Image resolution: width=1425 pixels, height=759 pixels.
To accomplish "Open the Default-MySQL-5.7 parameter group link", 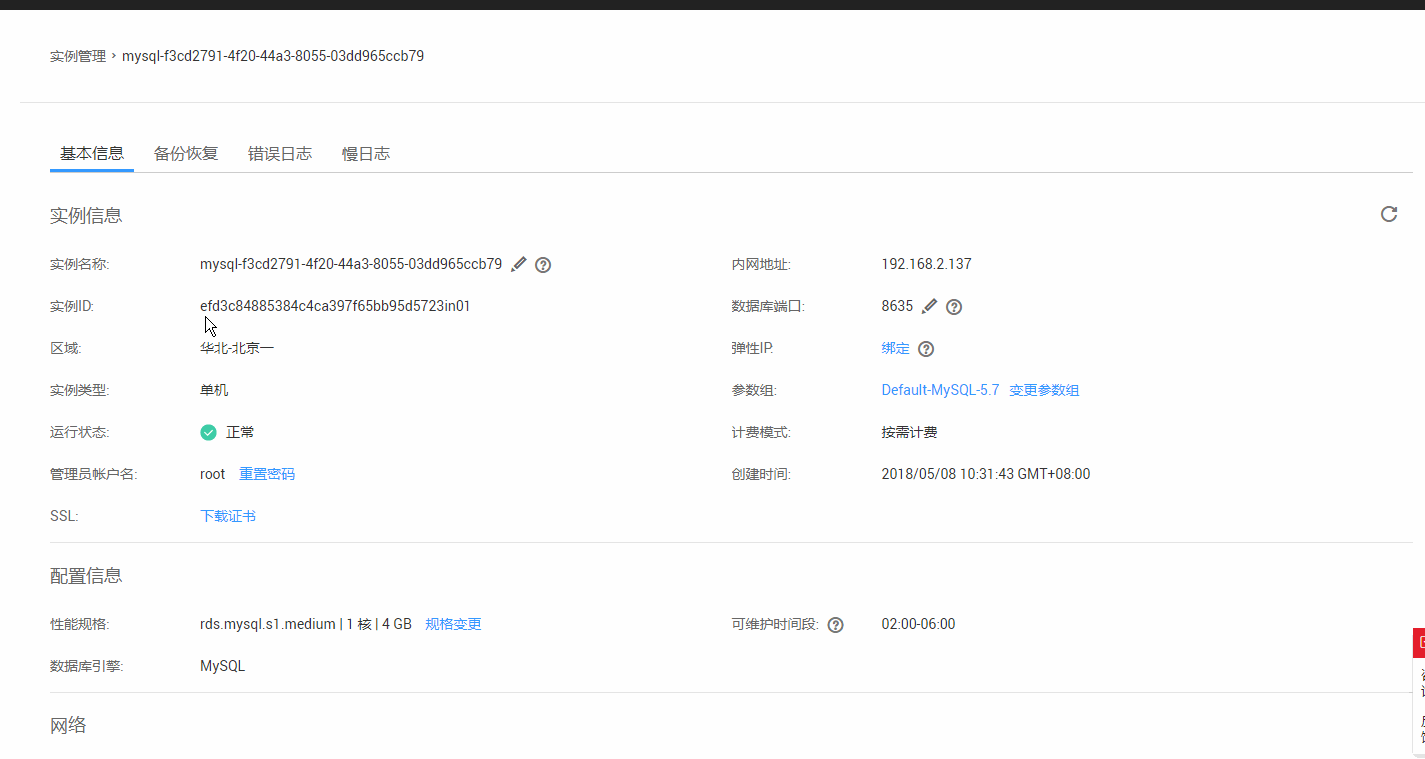I will click(x=940, y=389).
